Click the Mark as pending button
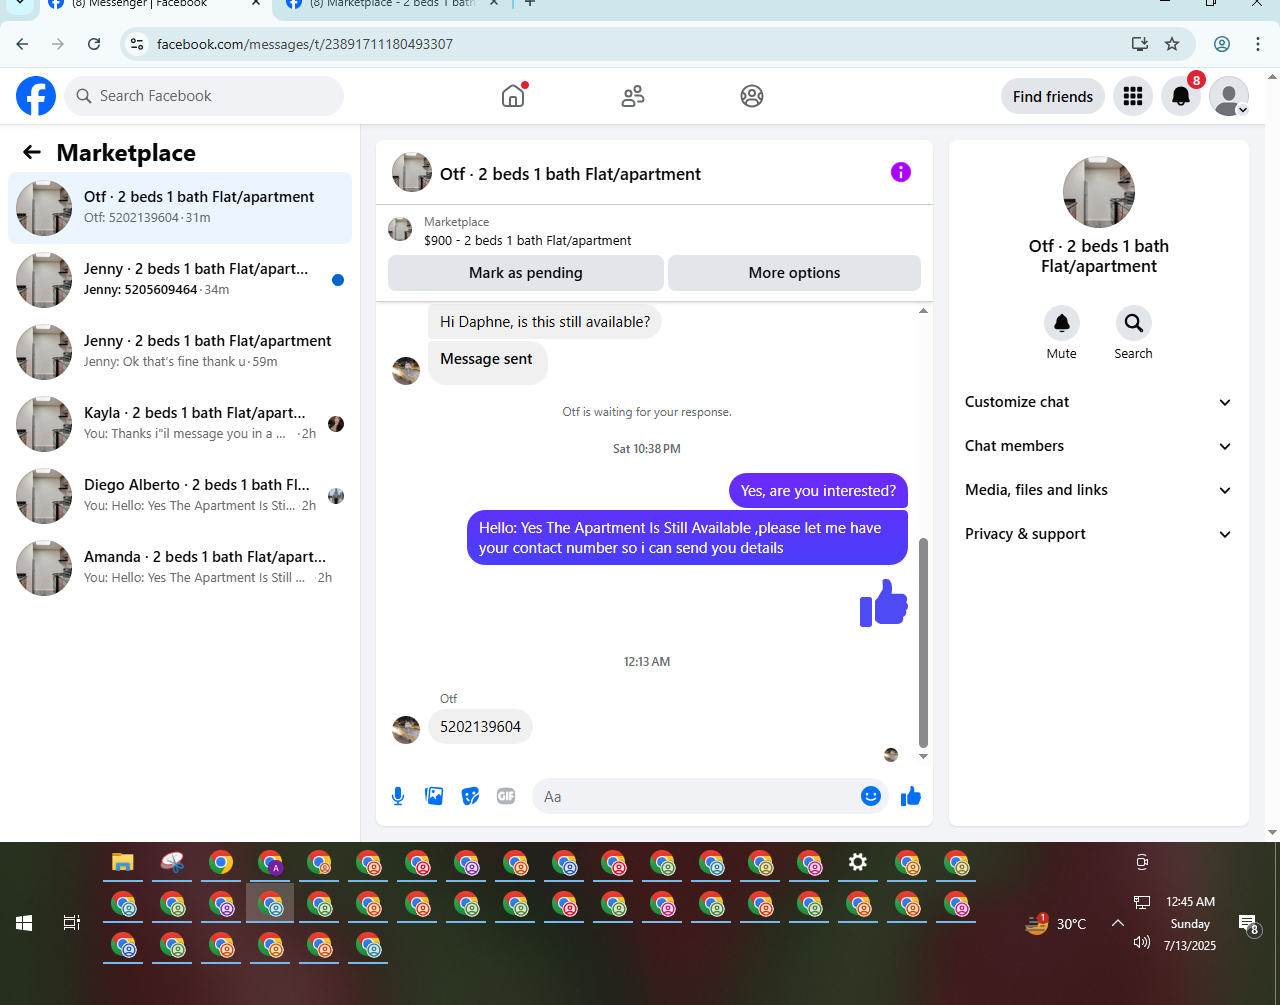 pyautogui.click(x=526, y=273)
